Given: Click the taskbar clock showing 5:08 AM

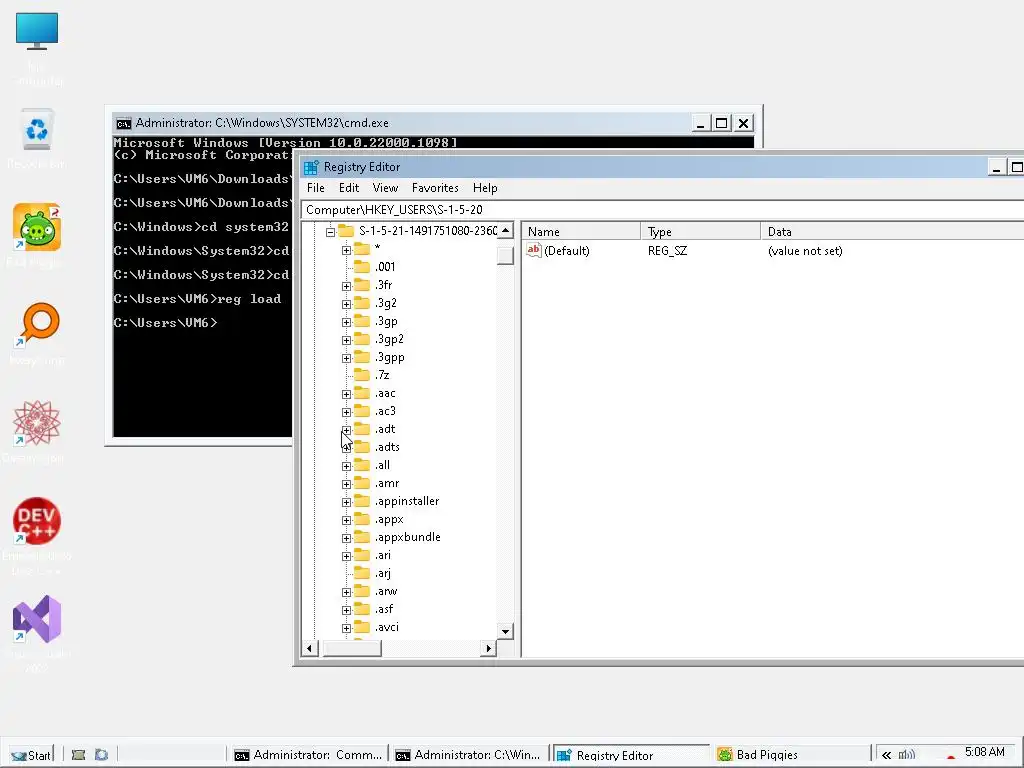Looking at the screenshot, I should point(984,752).
